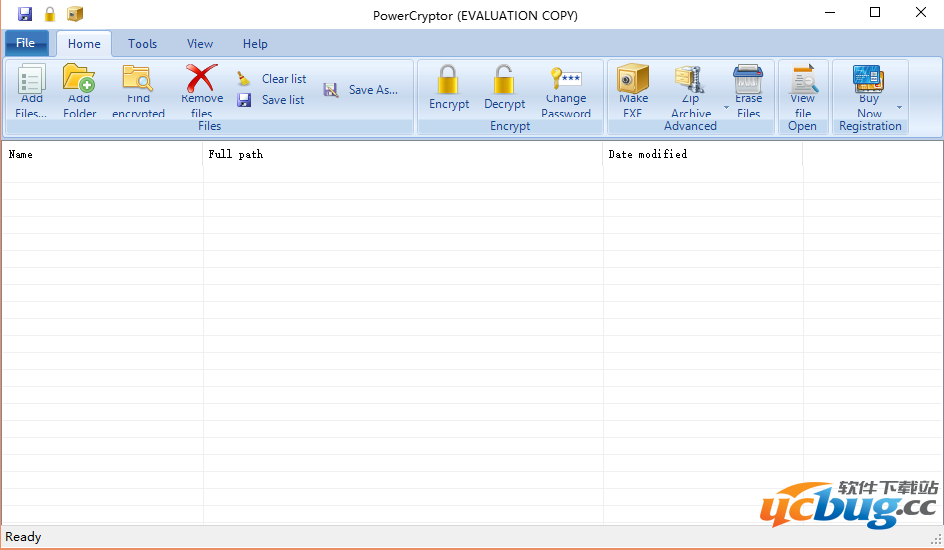
Task: Minimize the PowerCryptor window
Action: tap(830, 13)
